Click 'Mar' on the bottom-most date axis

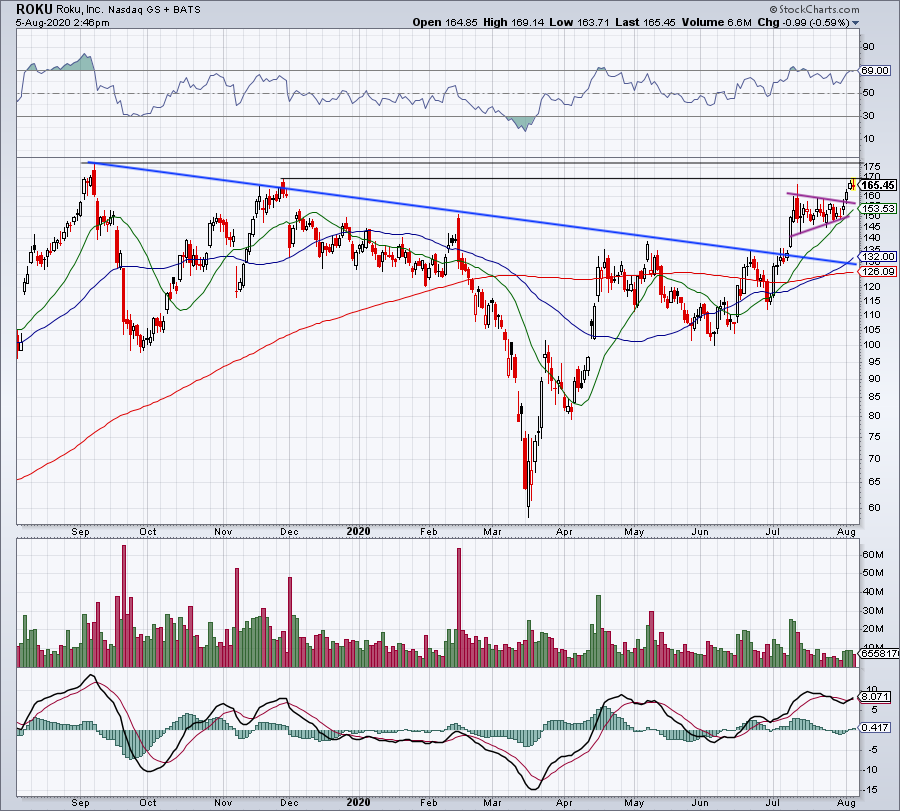[x=492, y=802]
